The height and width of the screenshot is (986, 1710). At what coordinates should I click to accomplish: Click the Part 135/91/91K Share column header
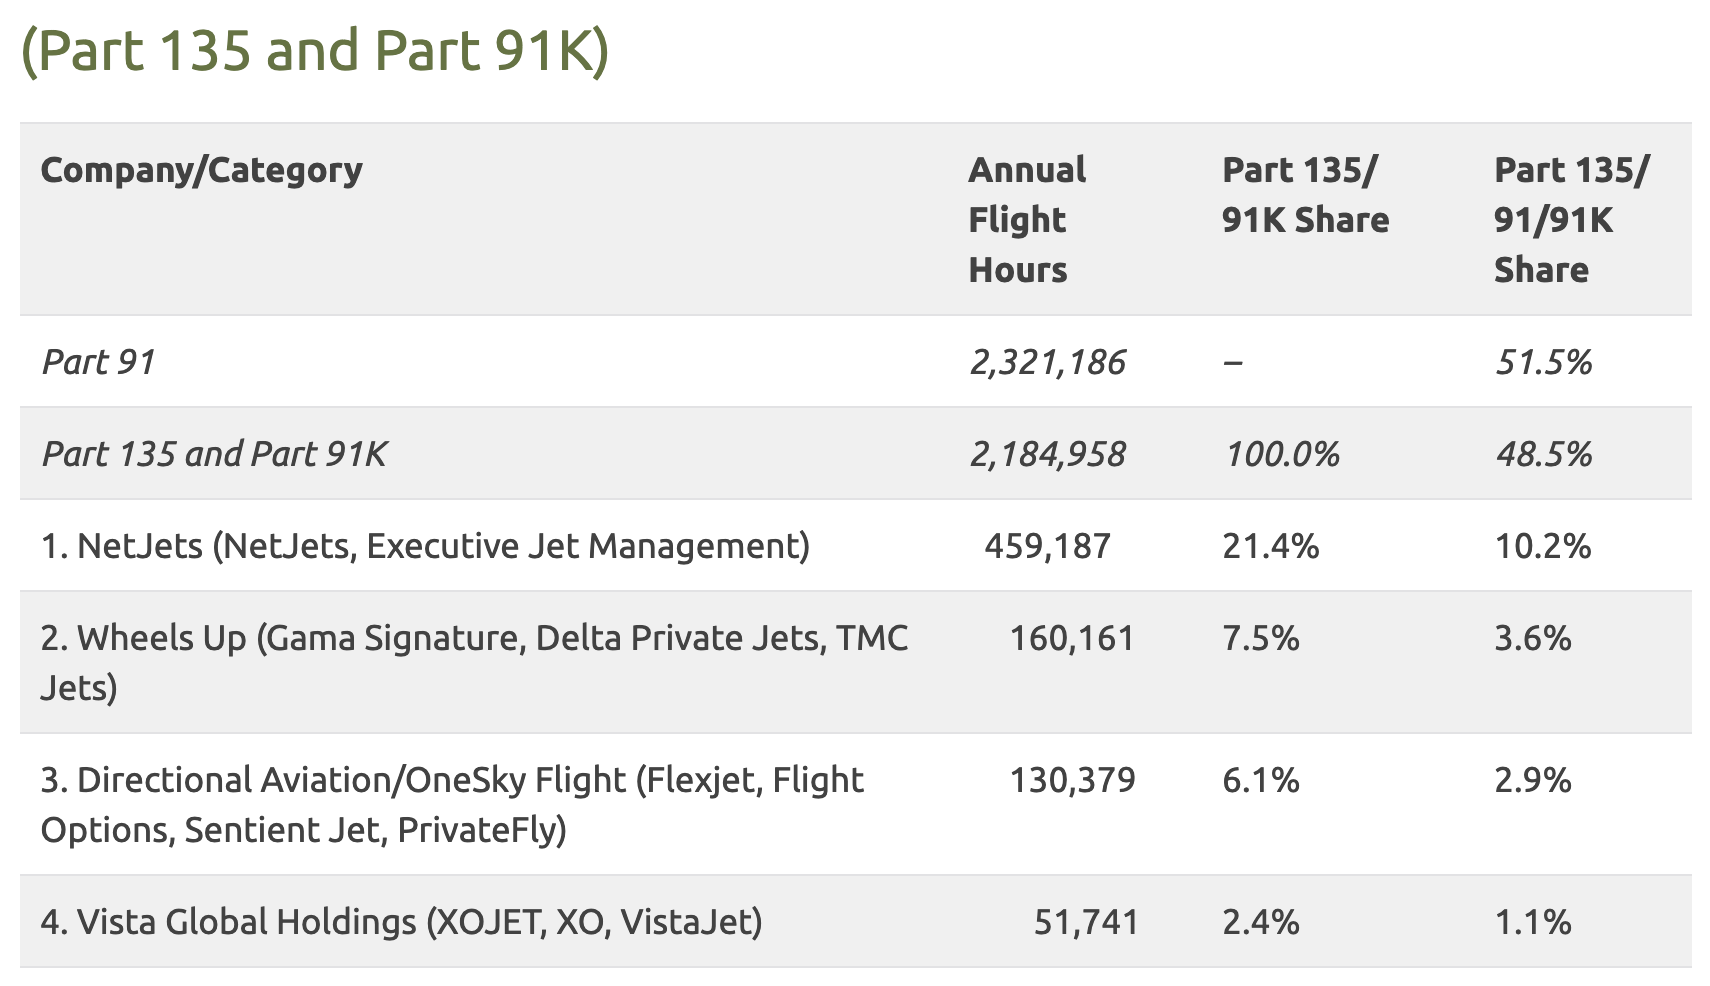[1570, 219]
